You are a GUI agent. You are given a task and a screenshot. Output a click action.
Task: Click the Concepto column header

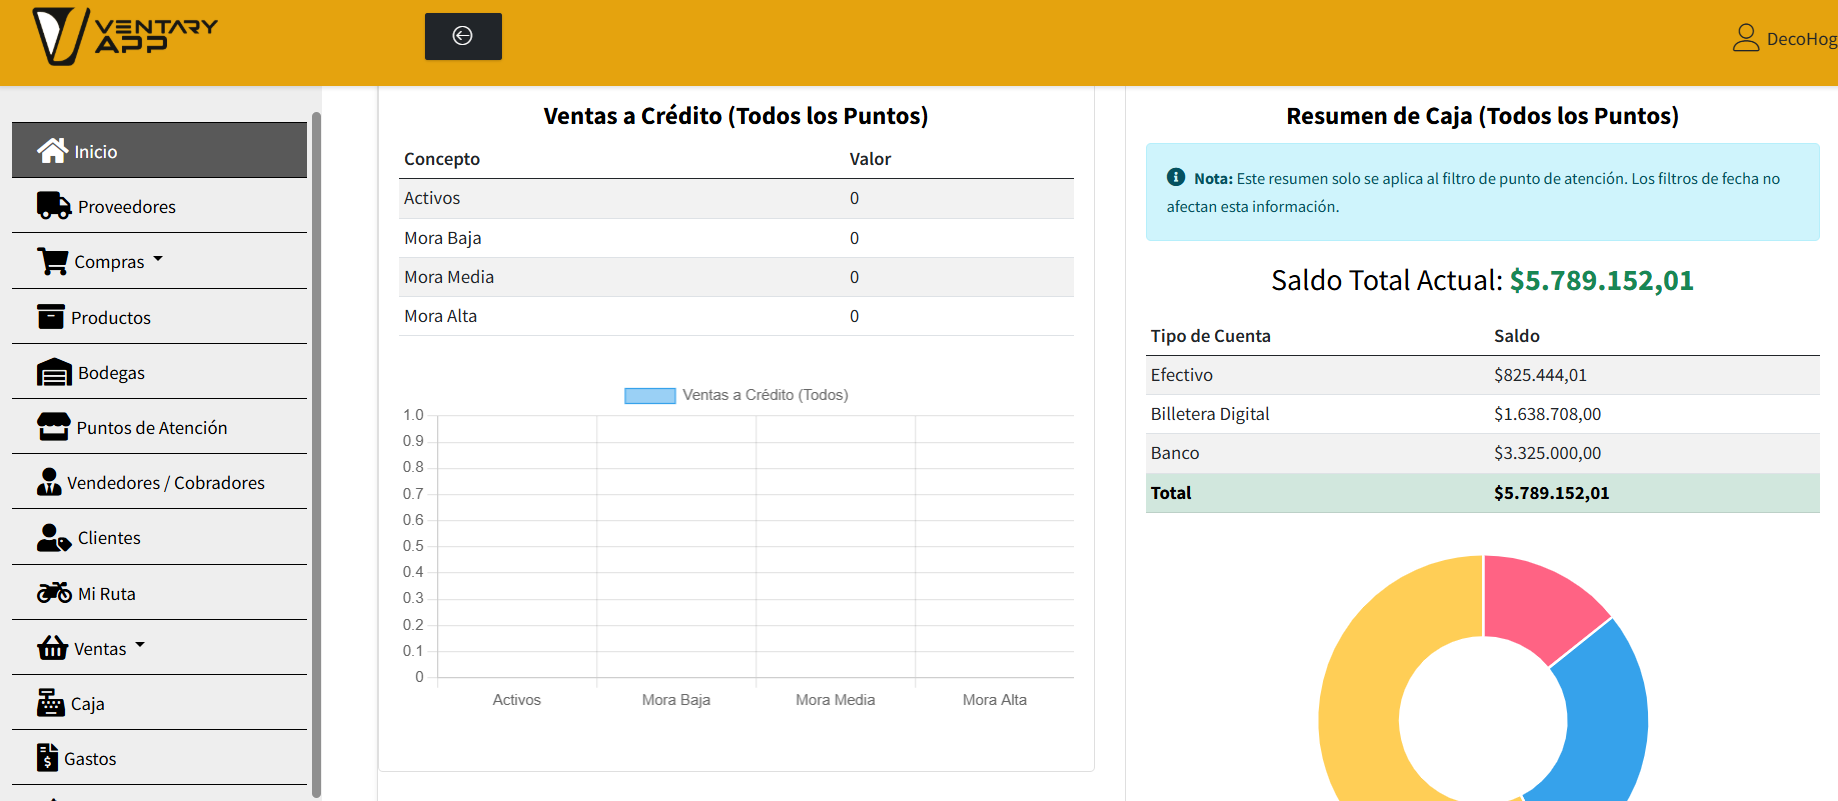coord(442,159)
